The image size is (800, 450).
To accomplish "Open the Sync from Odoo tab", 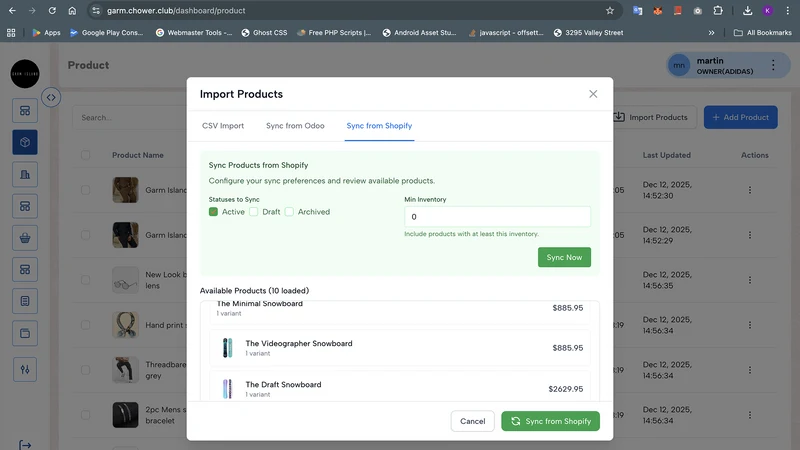I will pos(295,126).
